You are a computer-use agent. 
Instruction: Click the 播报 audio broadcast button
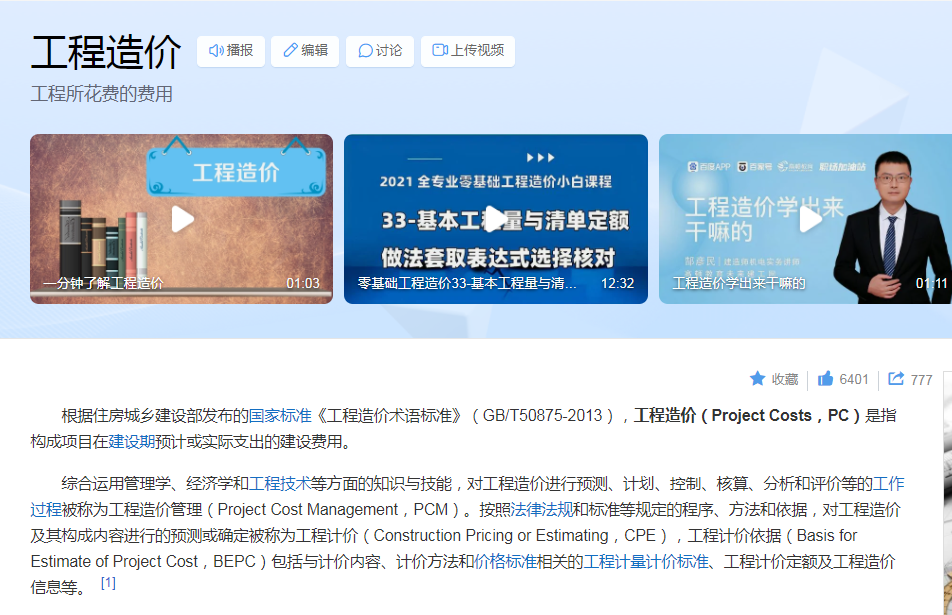tap(231, 50)
